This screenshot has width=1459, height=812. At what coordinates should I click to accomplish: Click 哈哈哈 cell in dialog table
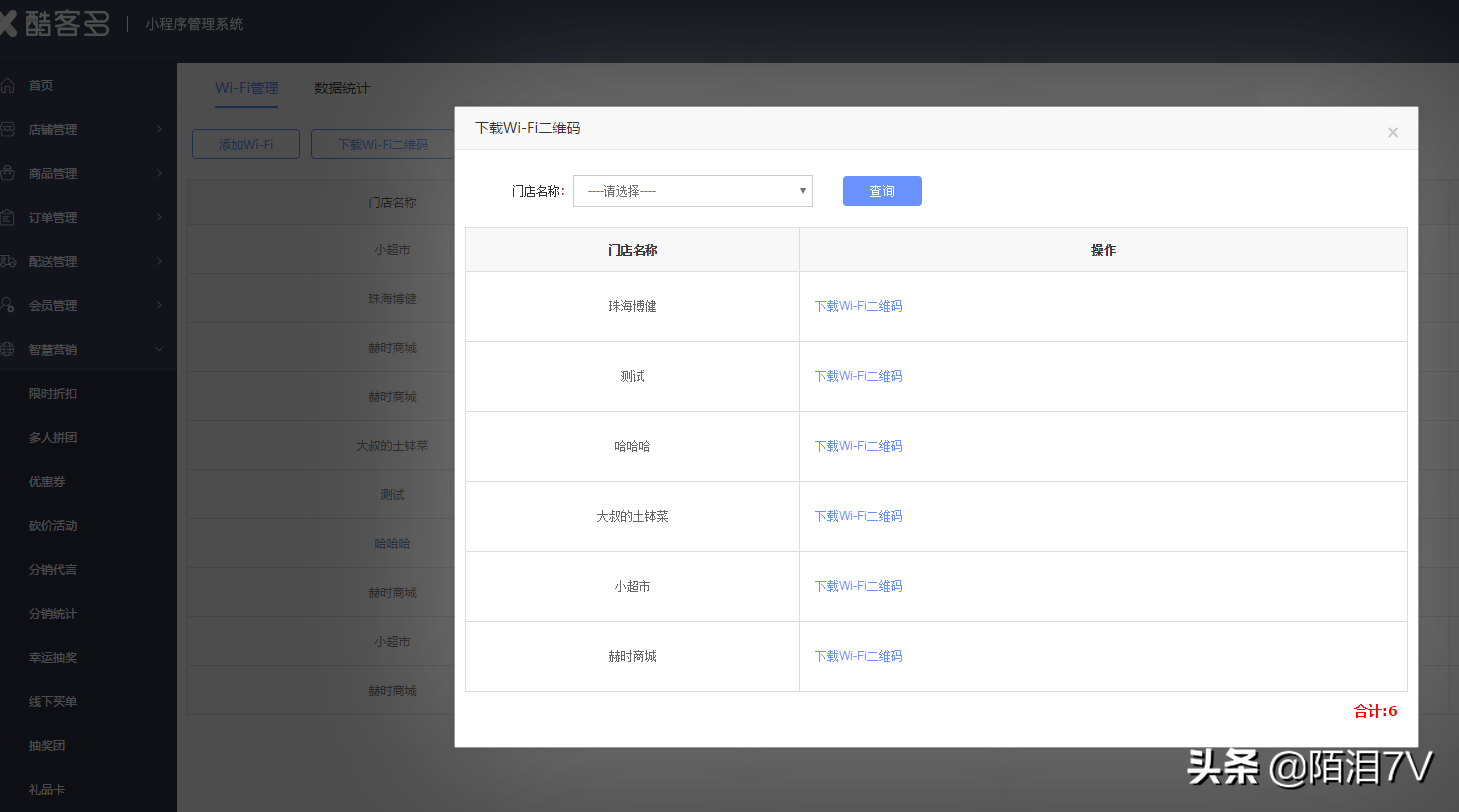632,446
